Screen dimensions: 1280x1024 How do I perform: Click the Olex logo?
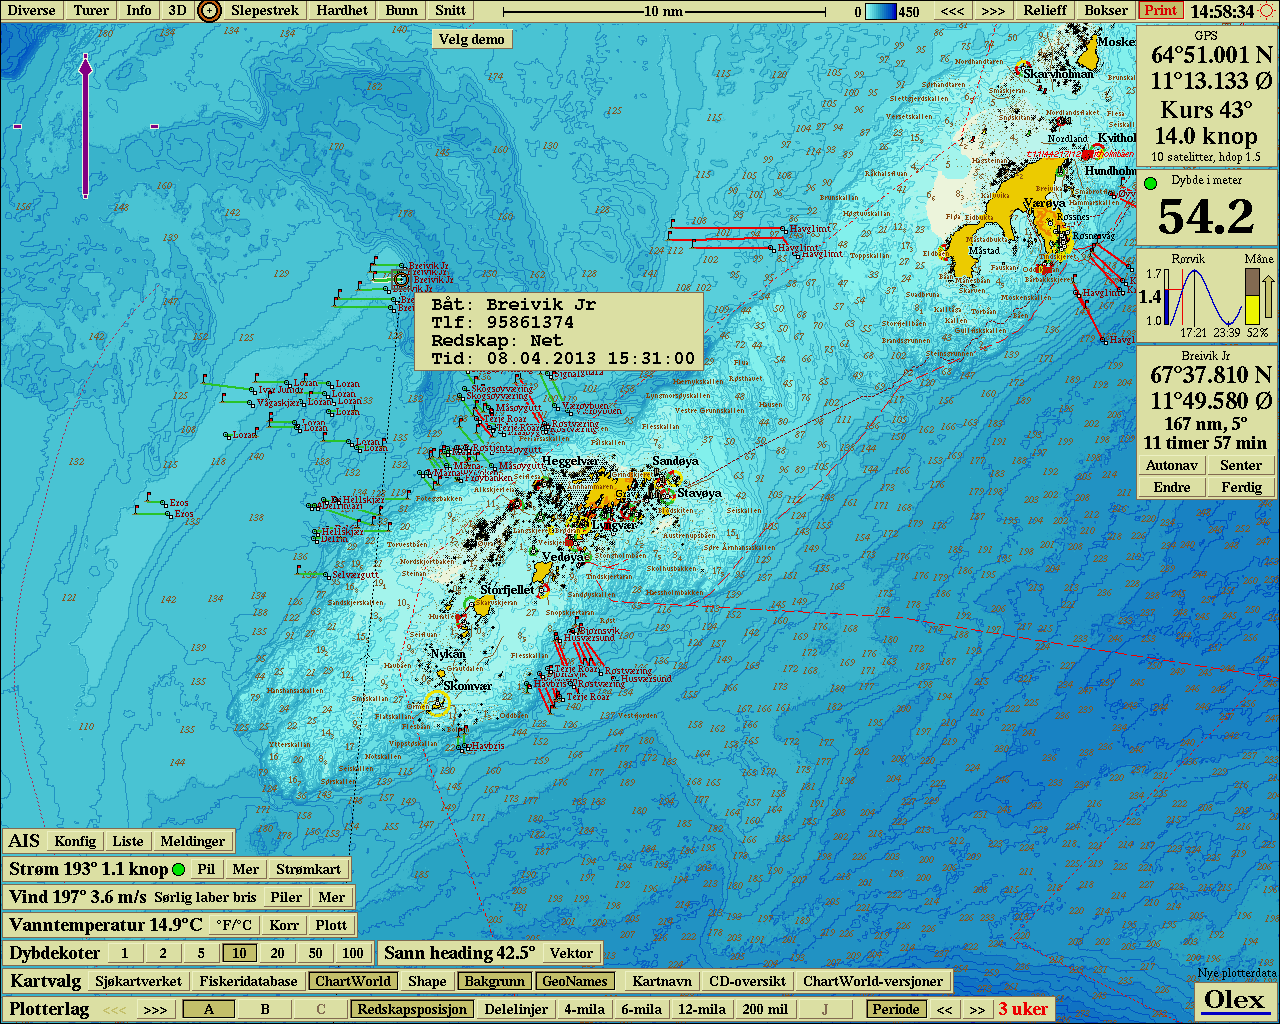pyautogui.click(x=1236, y=1000)
